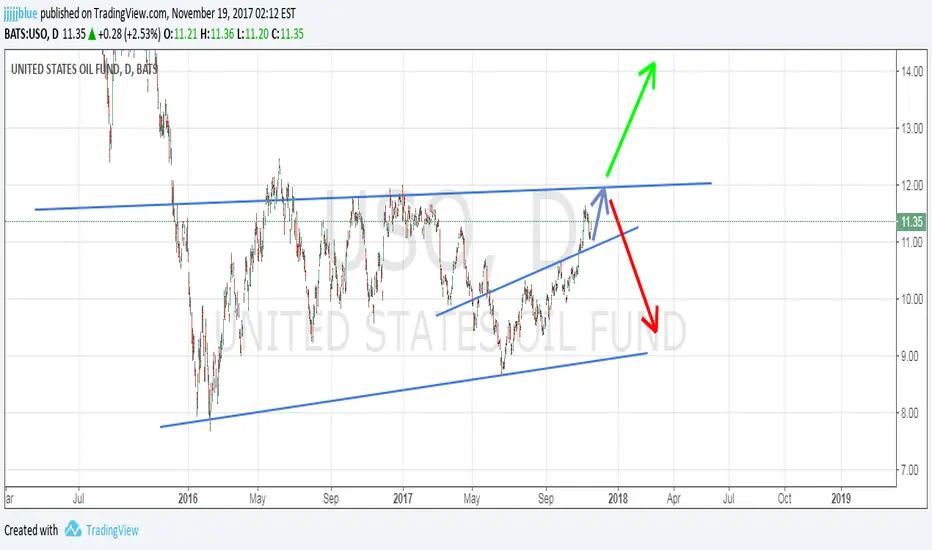Click the TradingView logo icon

(73, 529)
